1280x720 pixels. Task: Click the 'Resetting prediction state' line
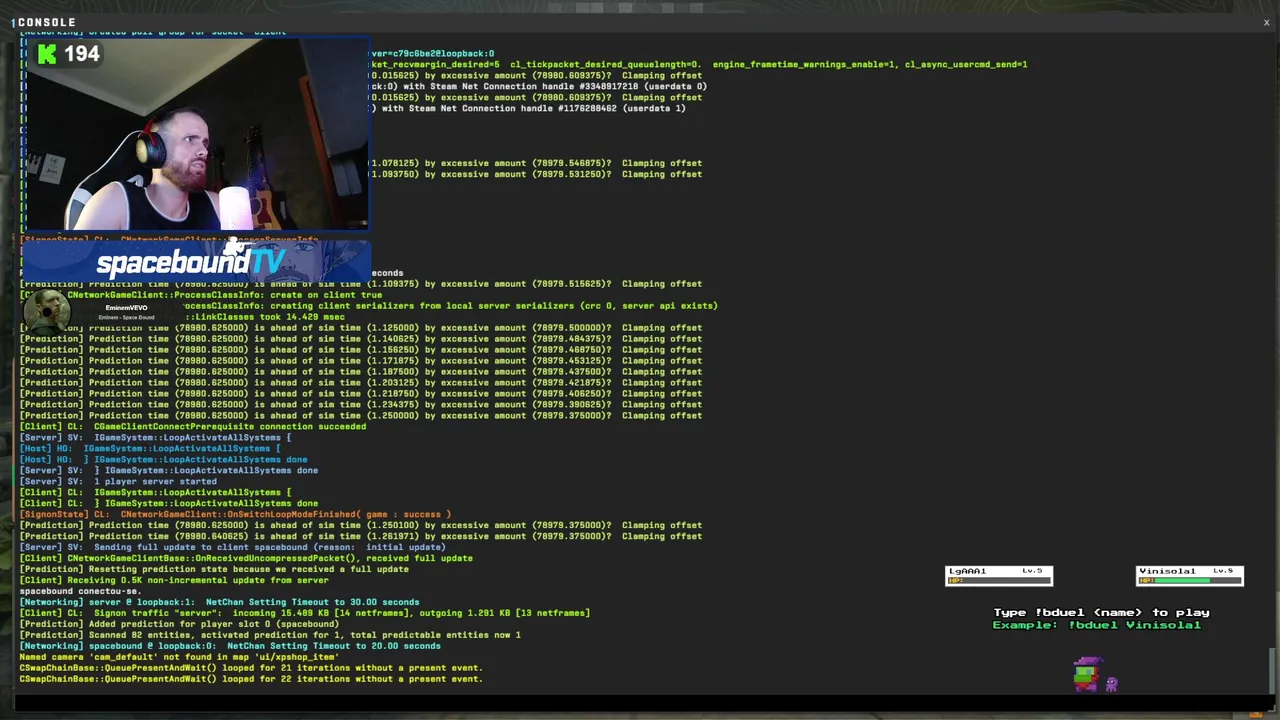coord(214,570)
